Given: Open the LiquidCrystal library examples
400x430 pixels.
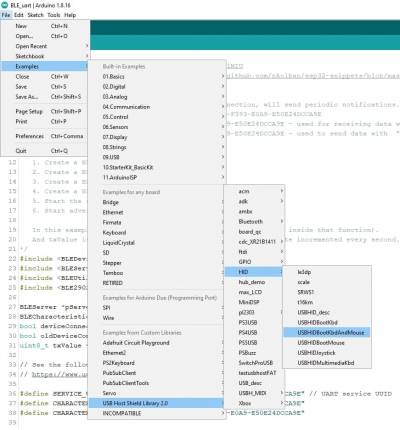Looking at the screenshot, I should pyautogui.click(x=156, y=243).
